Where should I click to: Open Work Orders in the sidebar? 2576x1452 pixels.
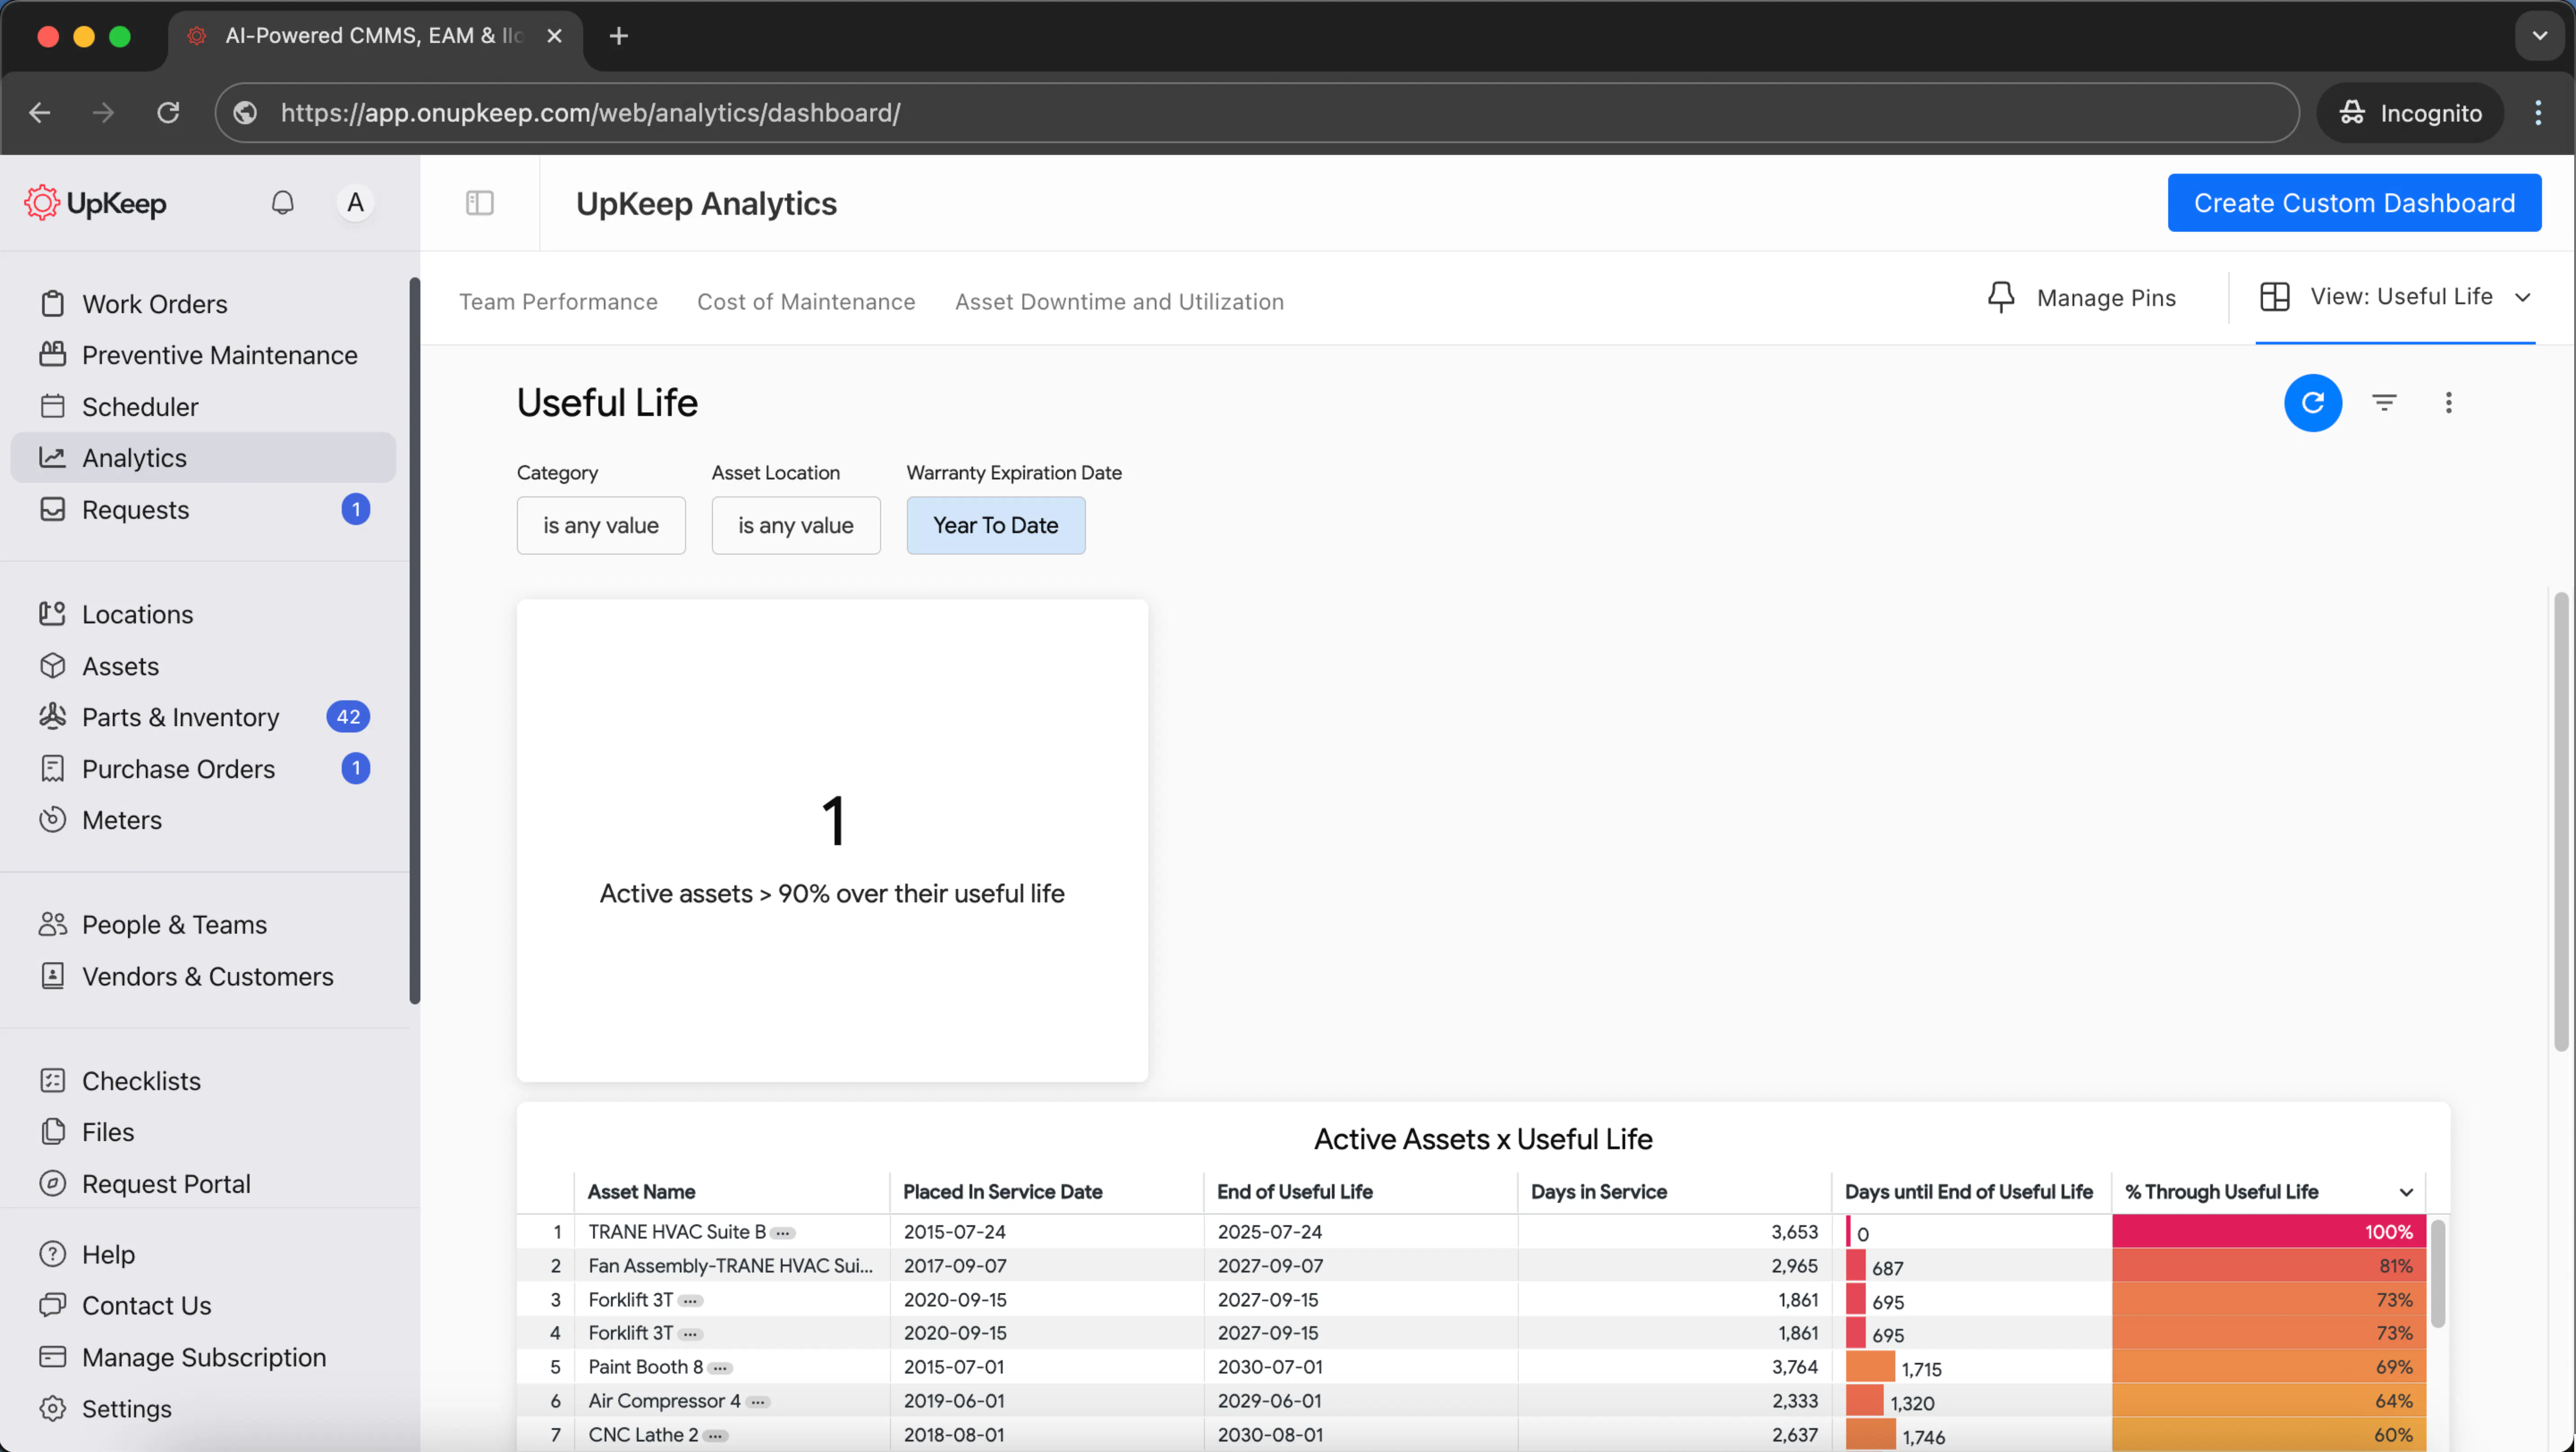(x=154, y=304)
